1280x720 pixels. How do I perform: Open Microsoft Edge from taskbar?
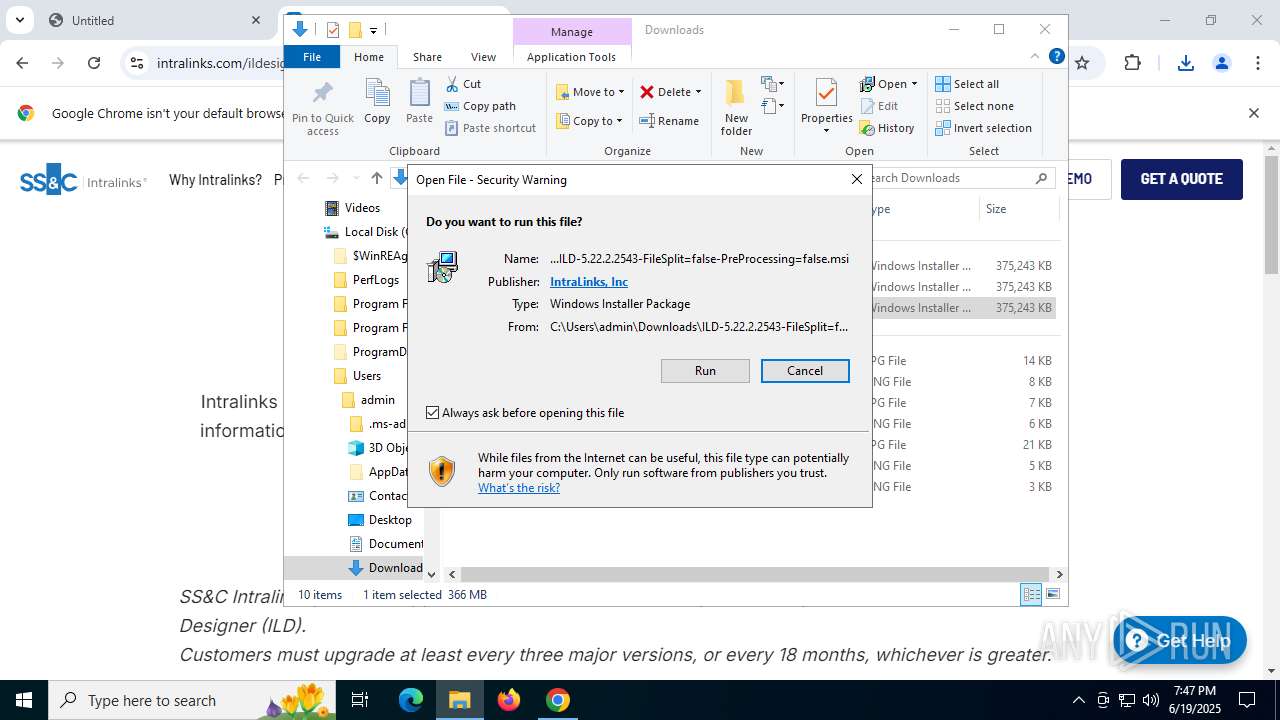[x=411, y=700]
